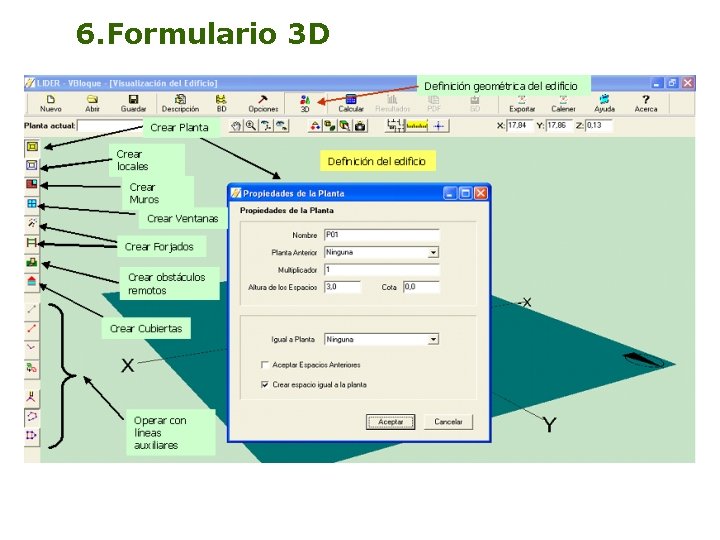Open a file with the Abrir icon
720x540 pixels.
[x=92, y=103]
